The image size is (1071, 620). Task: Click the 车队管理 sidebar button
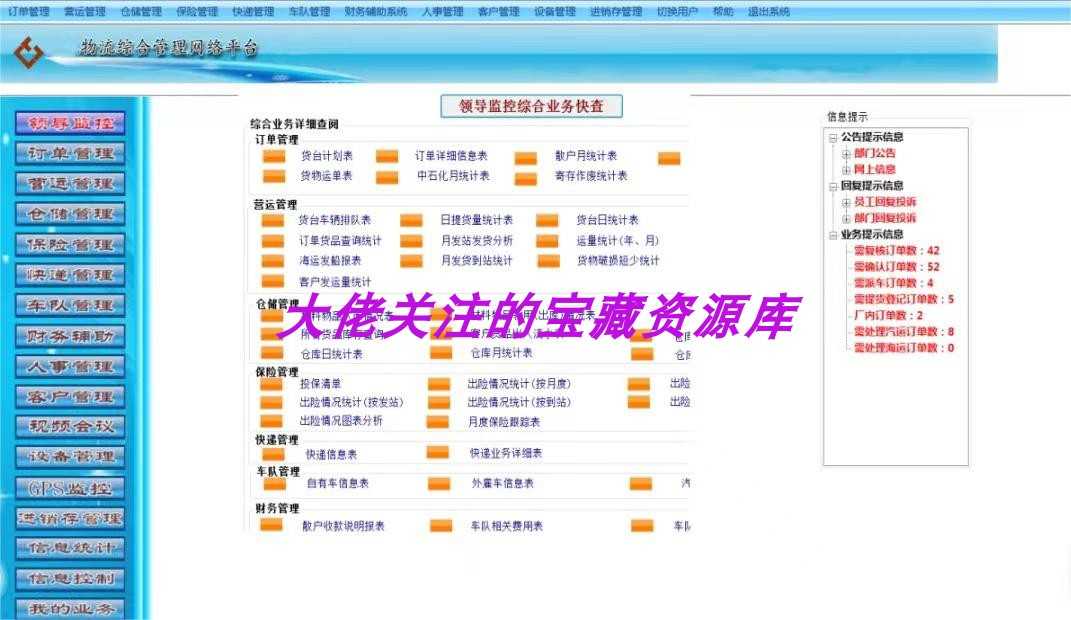pyautogui.click(x=70, y=305)
